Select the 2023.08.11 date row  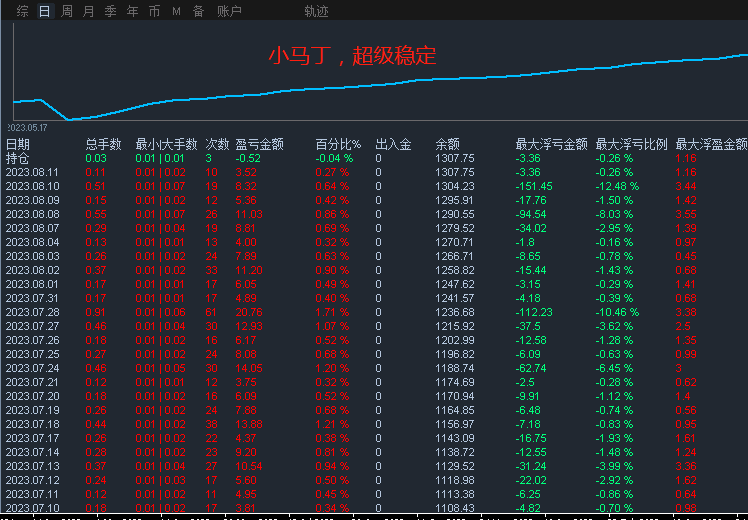(x=374, y=172)
